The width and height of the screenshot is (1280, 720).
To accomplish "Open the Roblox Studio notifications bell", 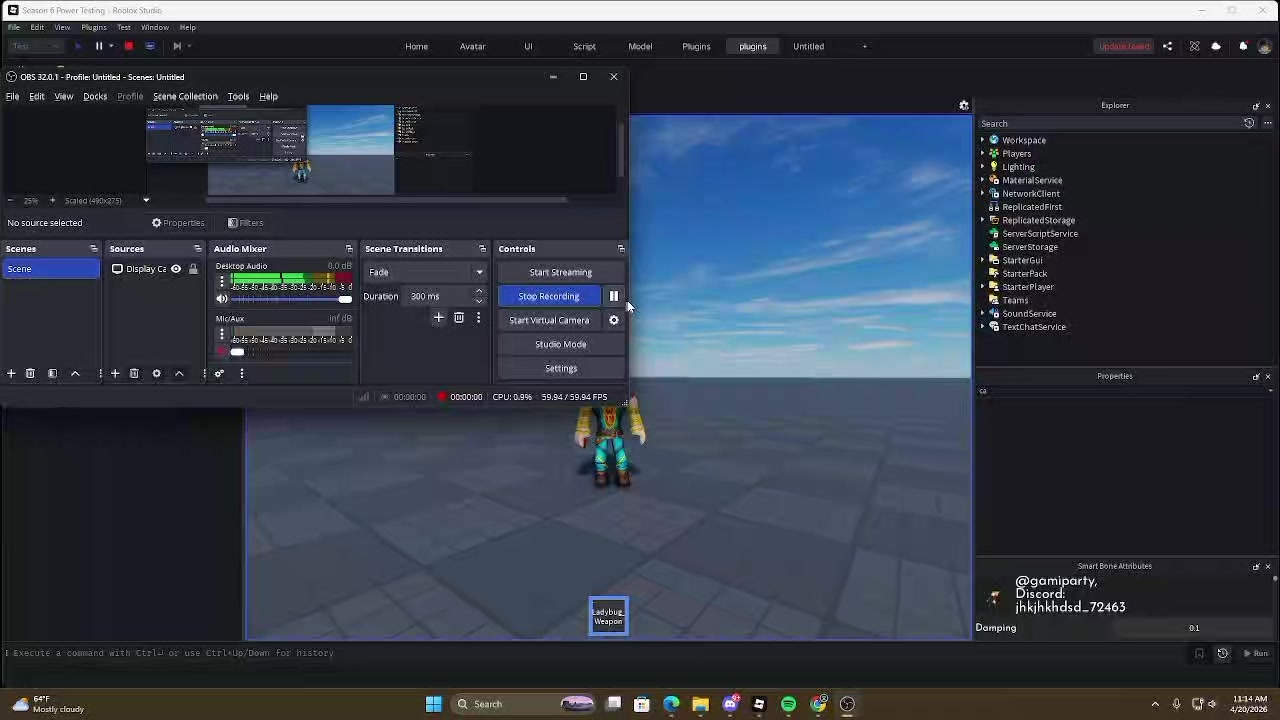I will 1243,46.
